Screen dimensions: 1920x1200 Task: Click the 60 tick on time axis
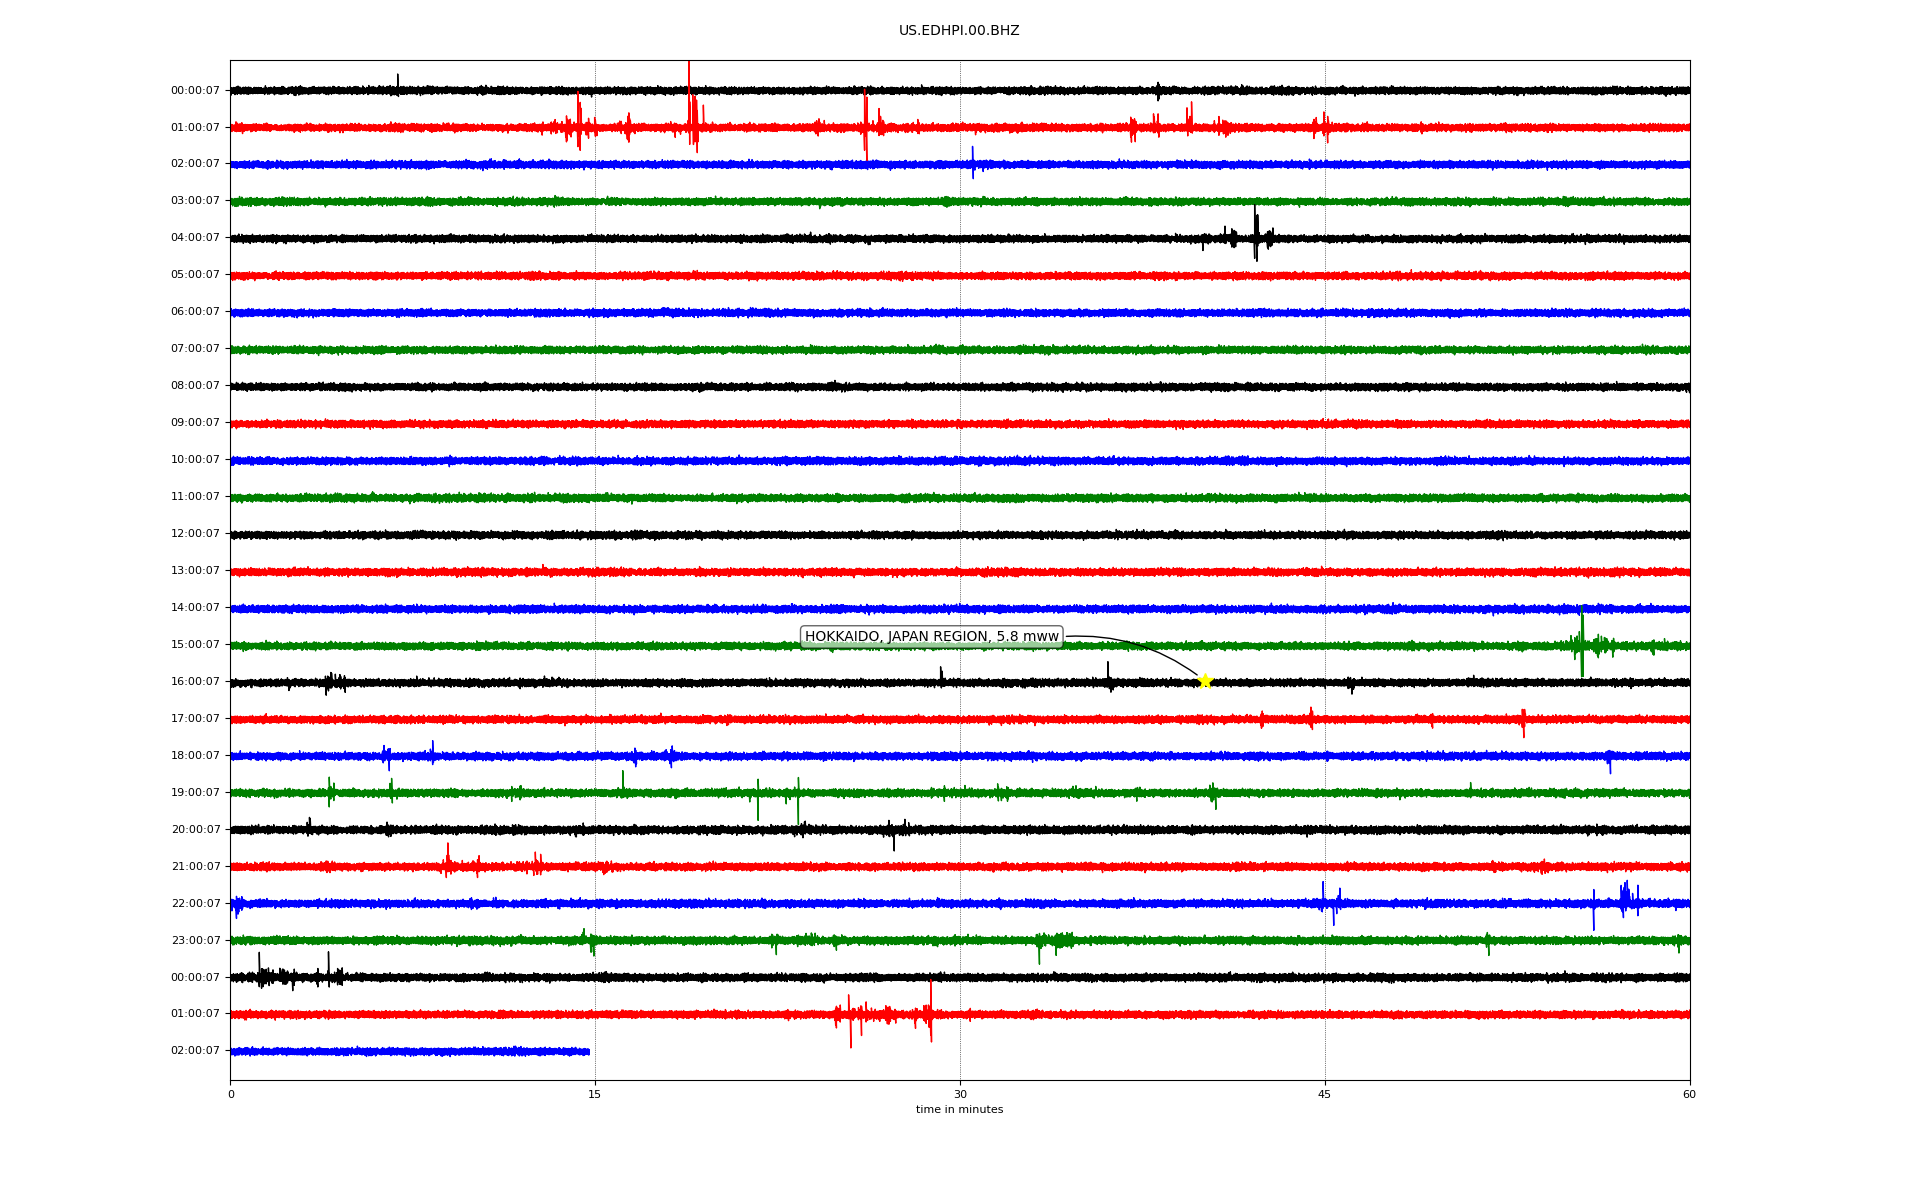click(1689, 1094)
